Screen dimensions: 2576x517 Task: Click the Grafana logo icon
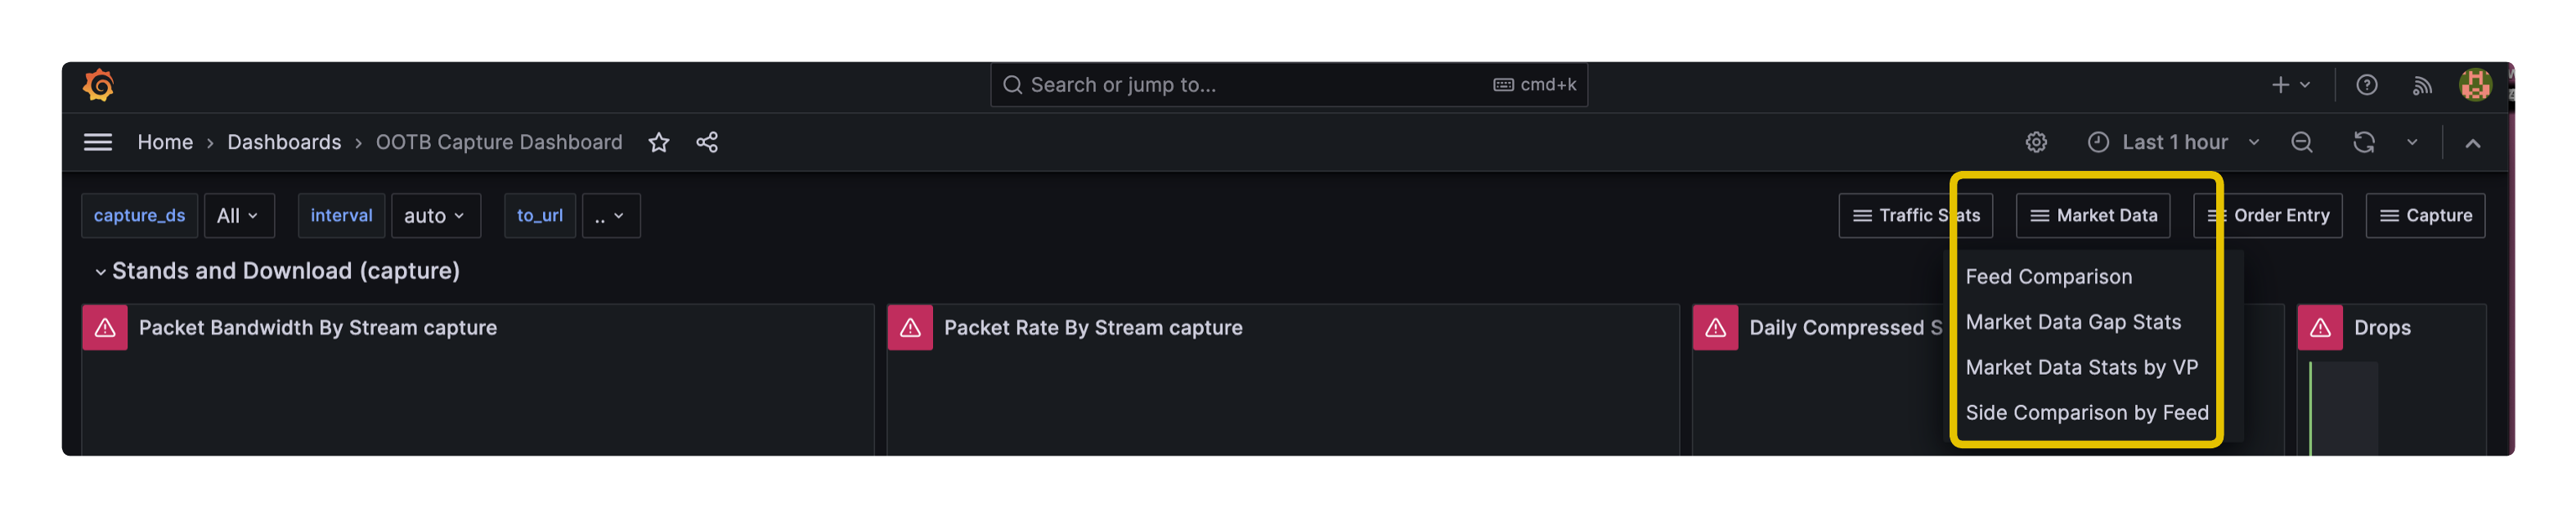click(98, 85)
